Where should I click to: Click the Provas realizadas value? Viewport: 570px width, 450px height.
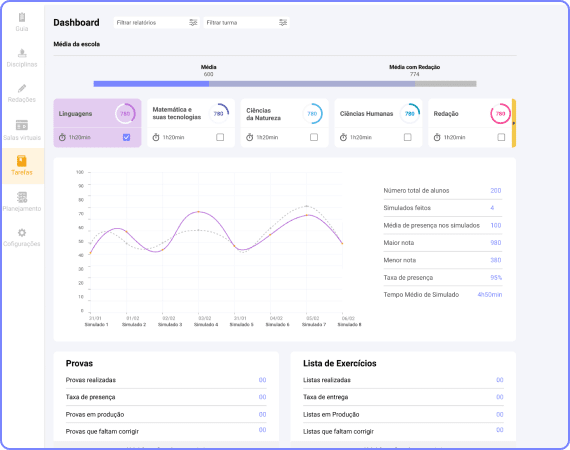coord(262,380)
